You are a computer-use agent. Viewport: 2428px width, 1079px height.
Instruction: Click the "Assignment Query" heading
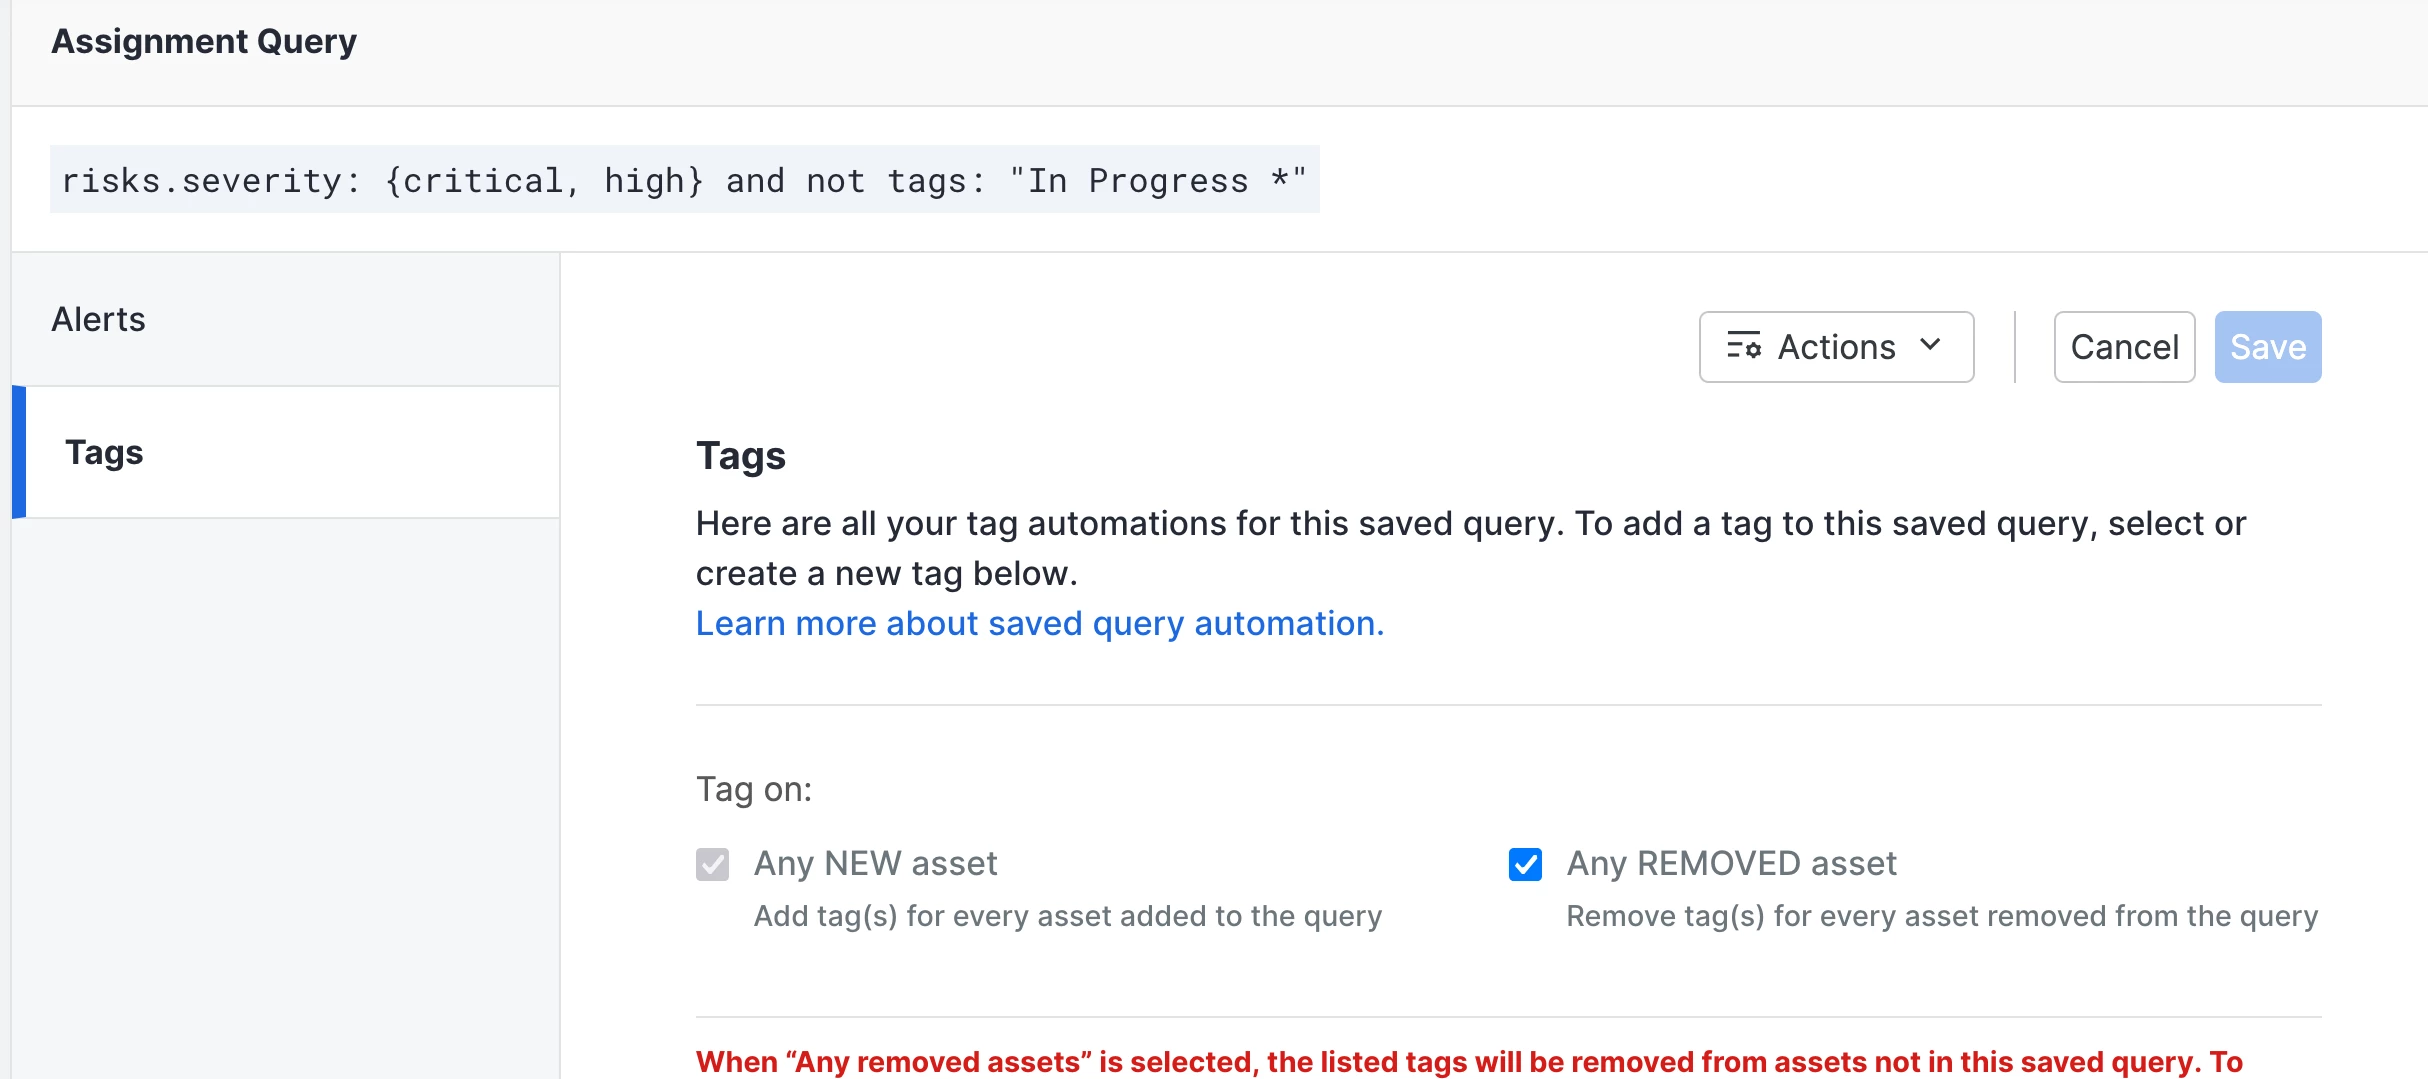(204, 41)
